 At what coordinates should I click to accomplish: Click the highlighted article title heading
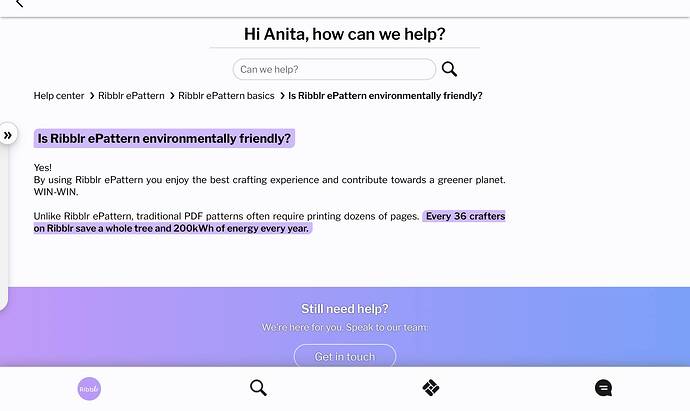[164, 138]
